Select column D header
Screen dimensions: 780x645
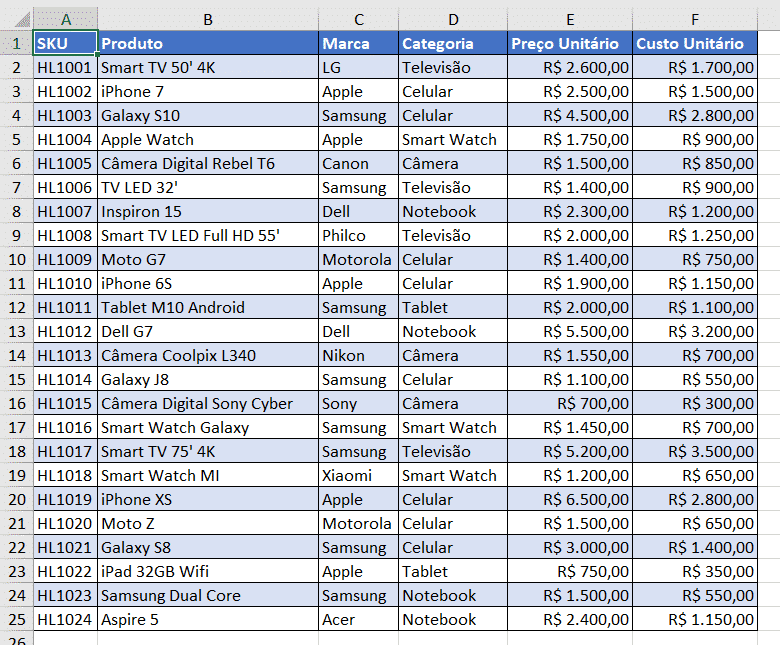click(x=453, y=19)
